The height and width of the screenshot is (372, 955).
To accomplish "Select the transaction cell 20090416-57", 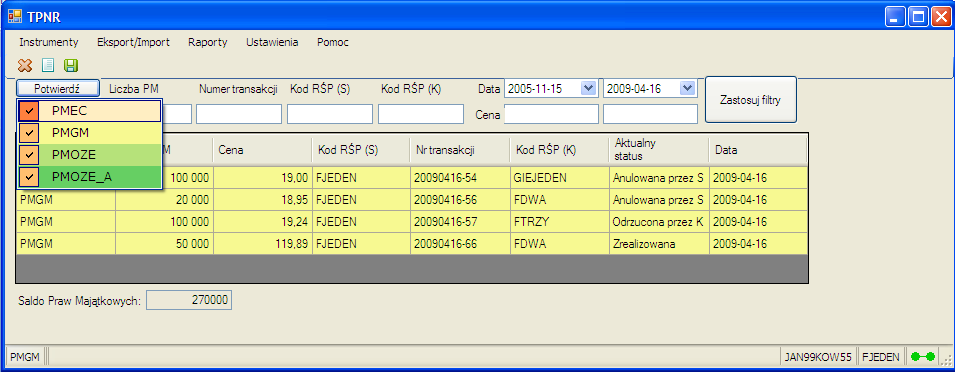I will (460, 222).
